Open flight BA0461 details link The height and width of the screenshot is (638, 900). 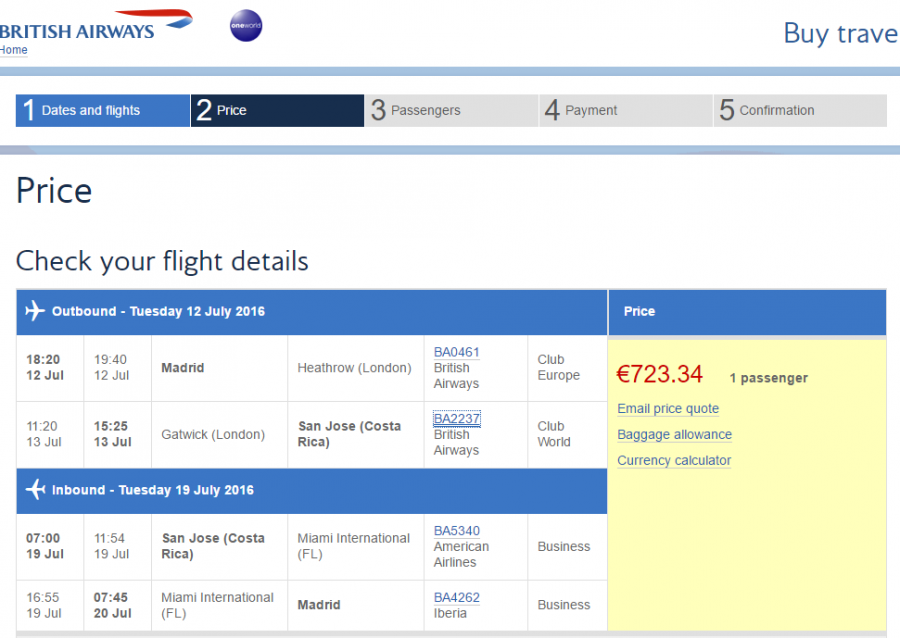[x=457, y=352]
